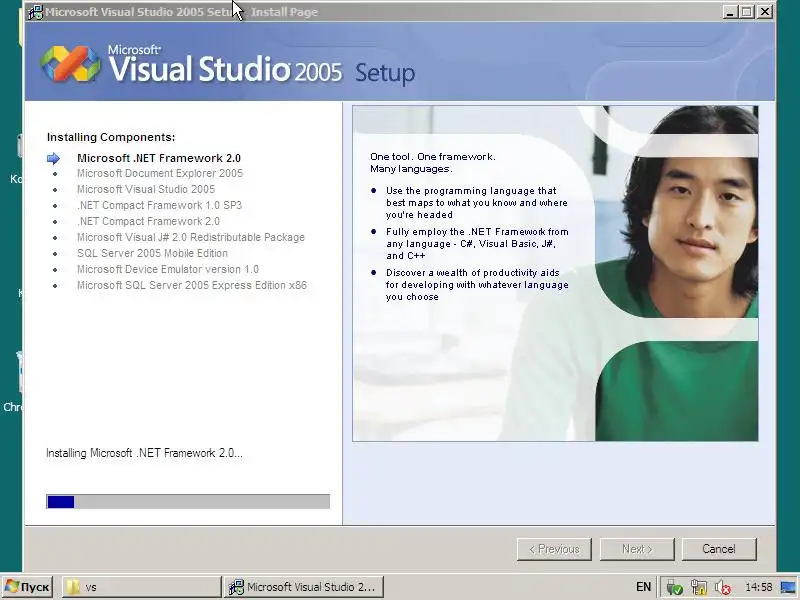Select Microsoft Document Explorer 2005 entry
The image size is (800, 600).
click(160, 173)
